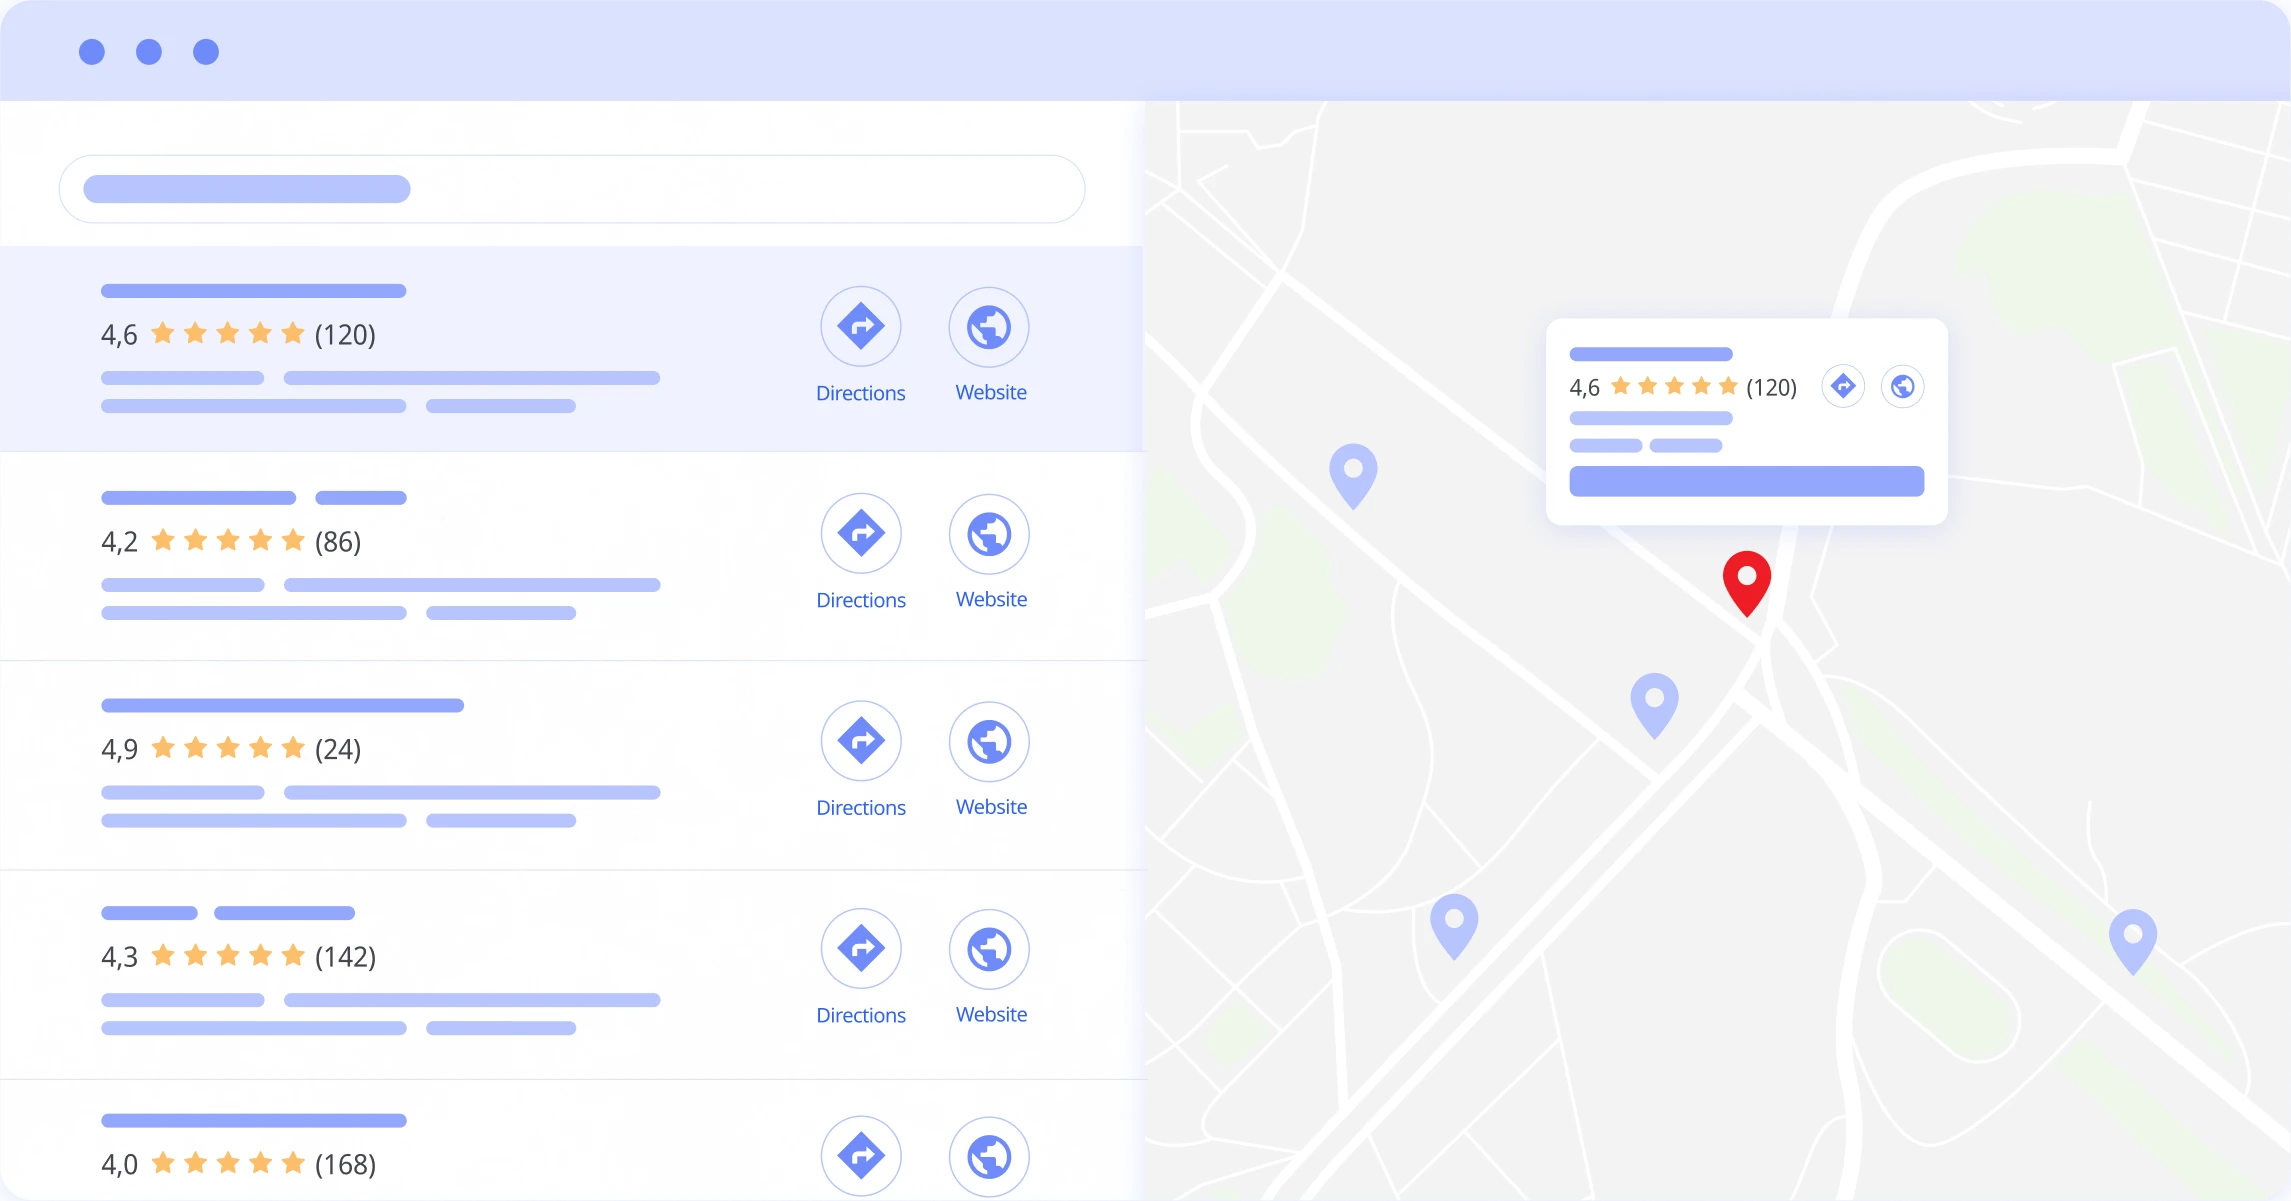Select the blue map pin at far right
This screenshot has height=1201, width=2291.
click(2132, 938)
